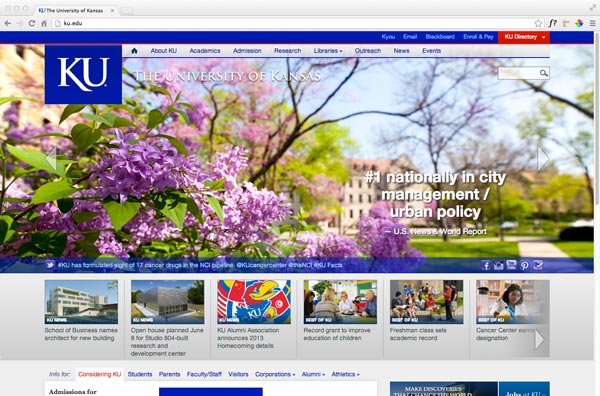
Task: Click the browser forward arrow
Action: 20,23
